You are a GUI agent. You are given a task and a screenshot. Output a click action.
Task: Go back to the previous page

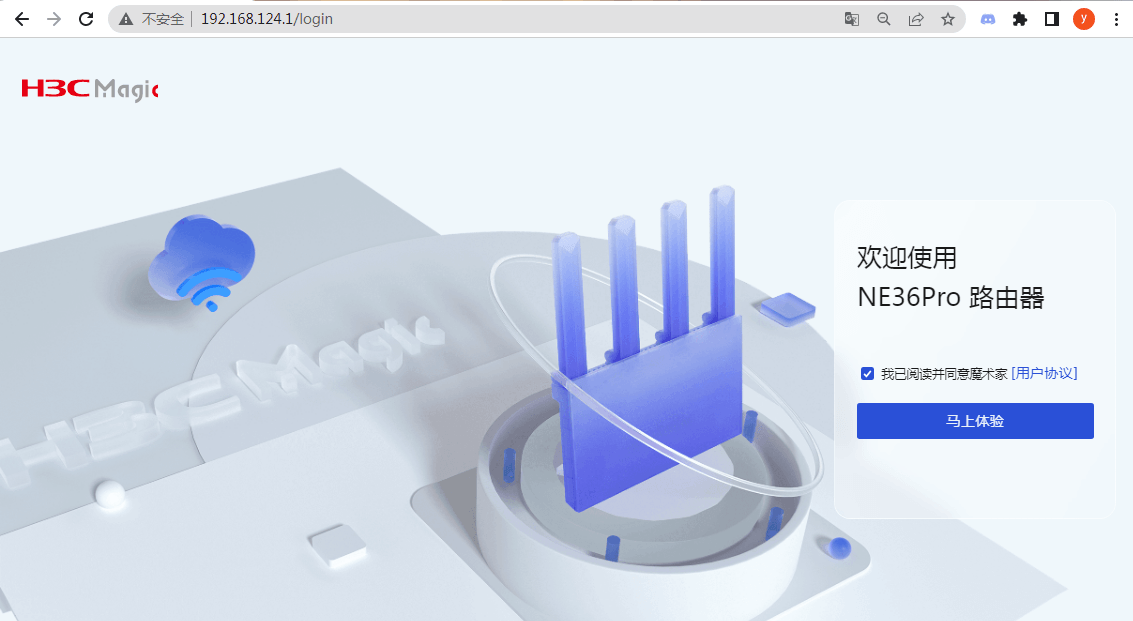22,19
